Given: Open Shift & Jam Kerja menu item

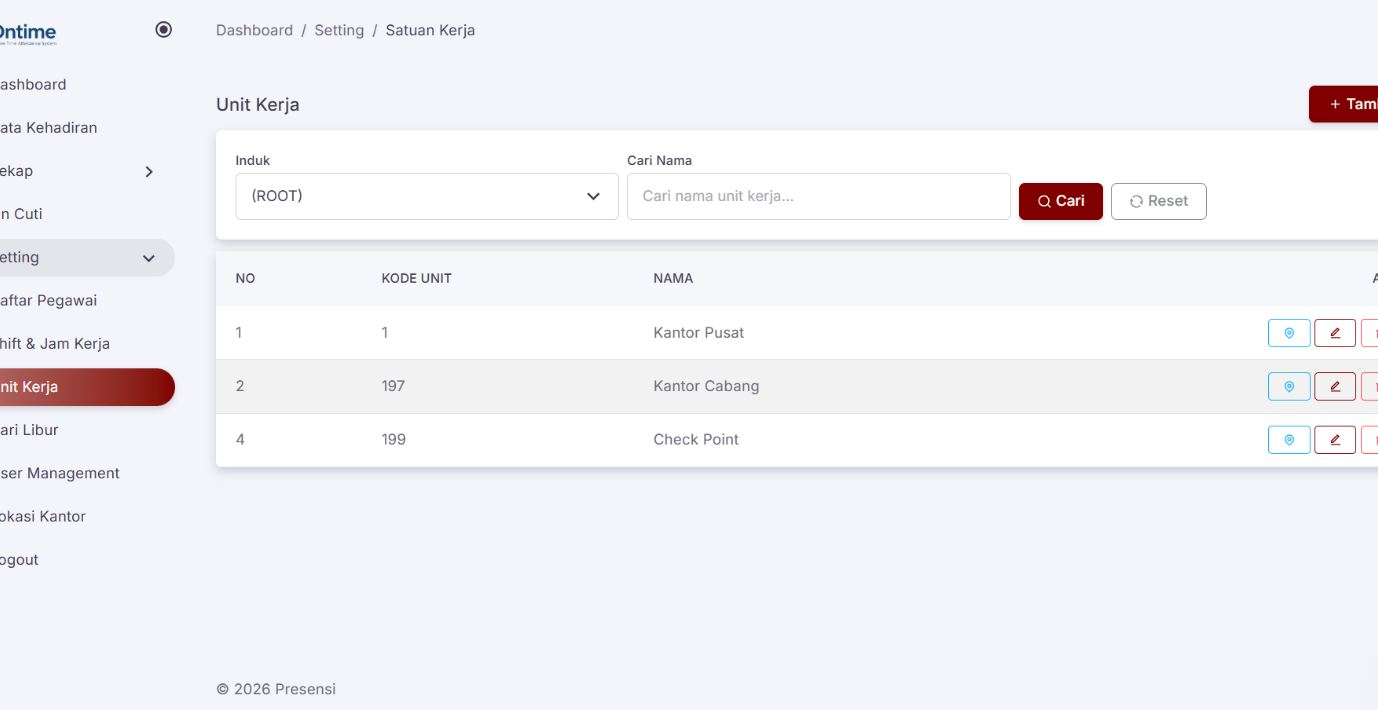Looking at the screenshot, I should tap(55, 343).
